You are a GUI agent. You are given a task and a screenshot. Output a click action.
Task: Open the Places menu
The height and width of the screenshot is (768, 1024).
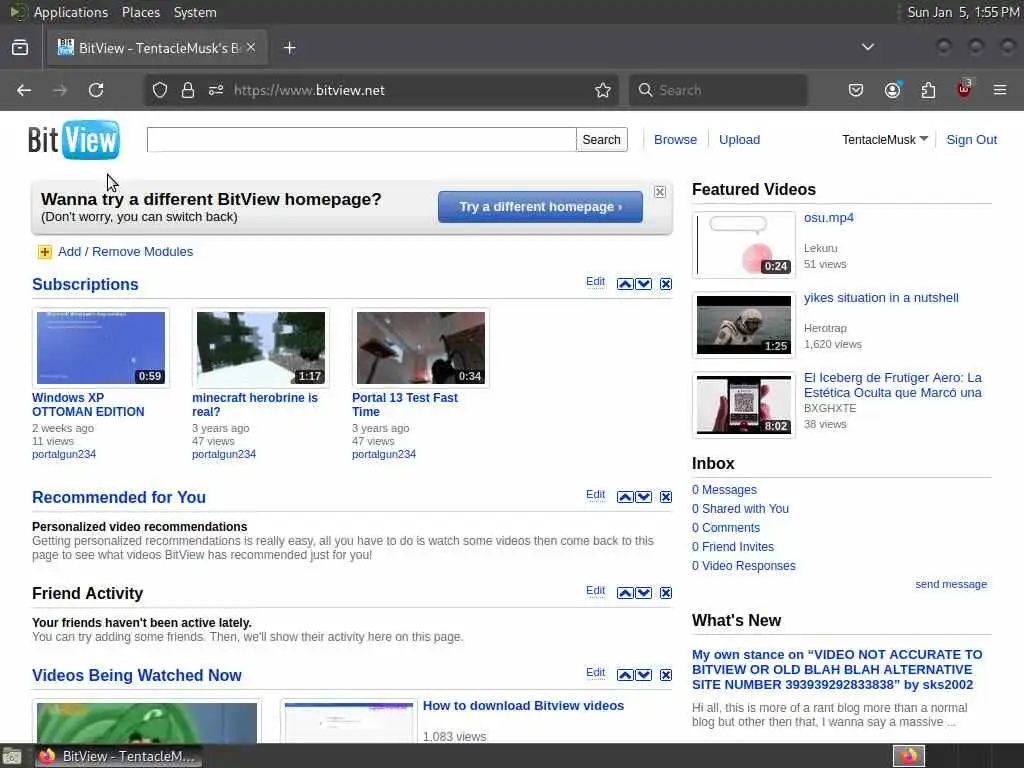tap(141, 12)
